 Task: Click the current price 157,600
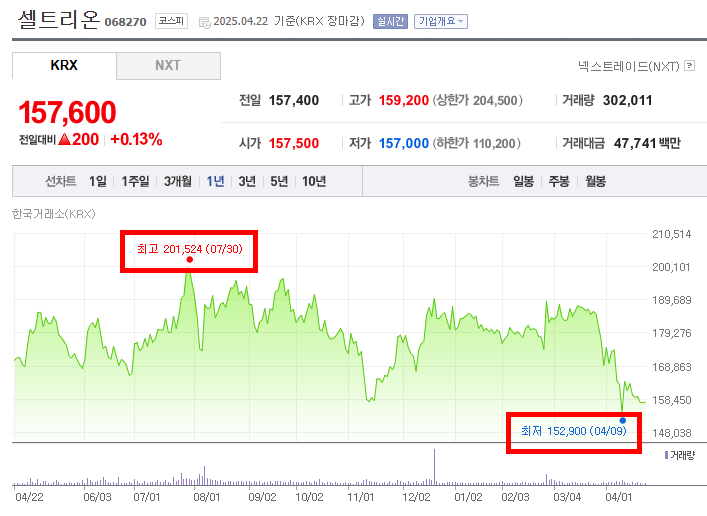tap(67, 112)
